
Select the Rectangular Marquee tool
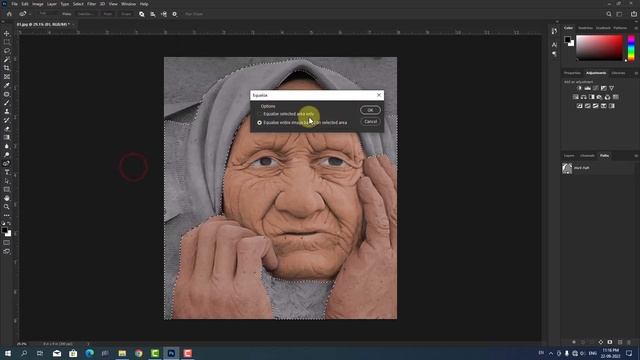point(7,42)
